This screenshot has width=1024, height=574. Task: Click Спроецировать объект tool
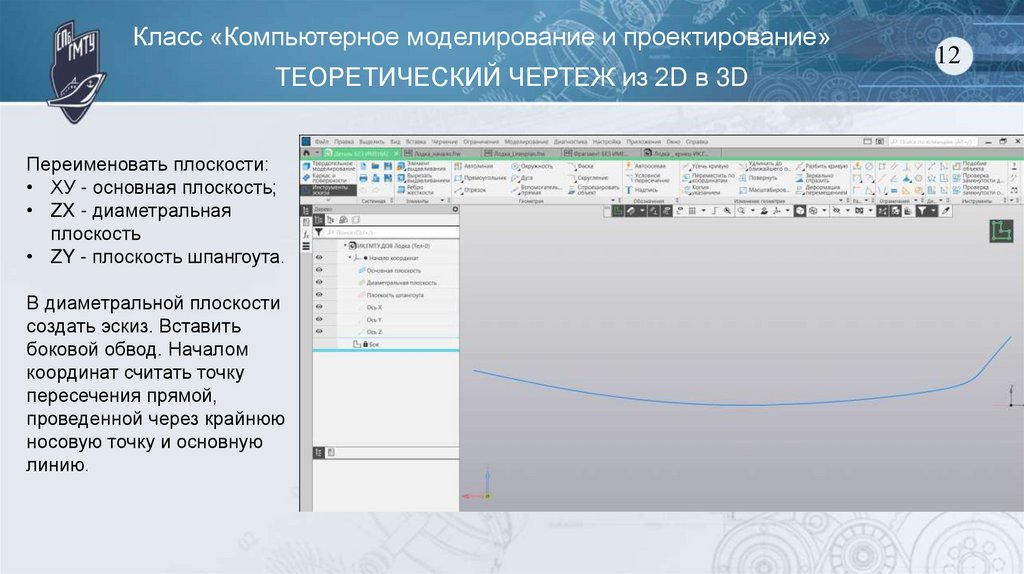[x=592, y=190]
